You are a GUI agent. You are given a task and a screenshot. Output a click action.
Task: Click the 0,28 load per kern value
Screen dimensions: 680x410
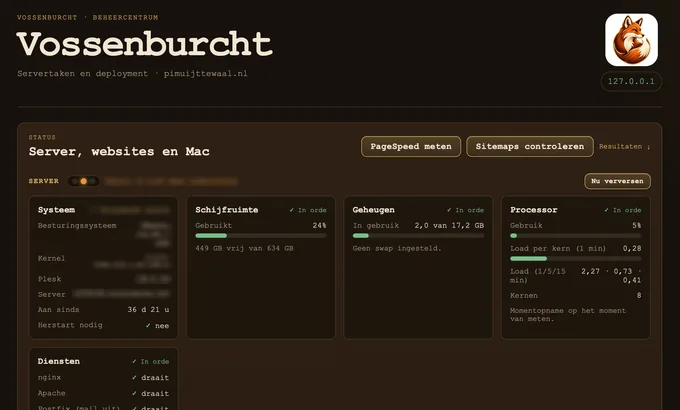(632, 248)
